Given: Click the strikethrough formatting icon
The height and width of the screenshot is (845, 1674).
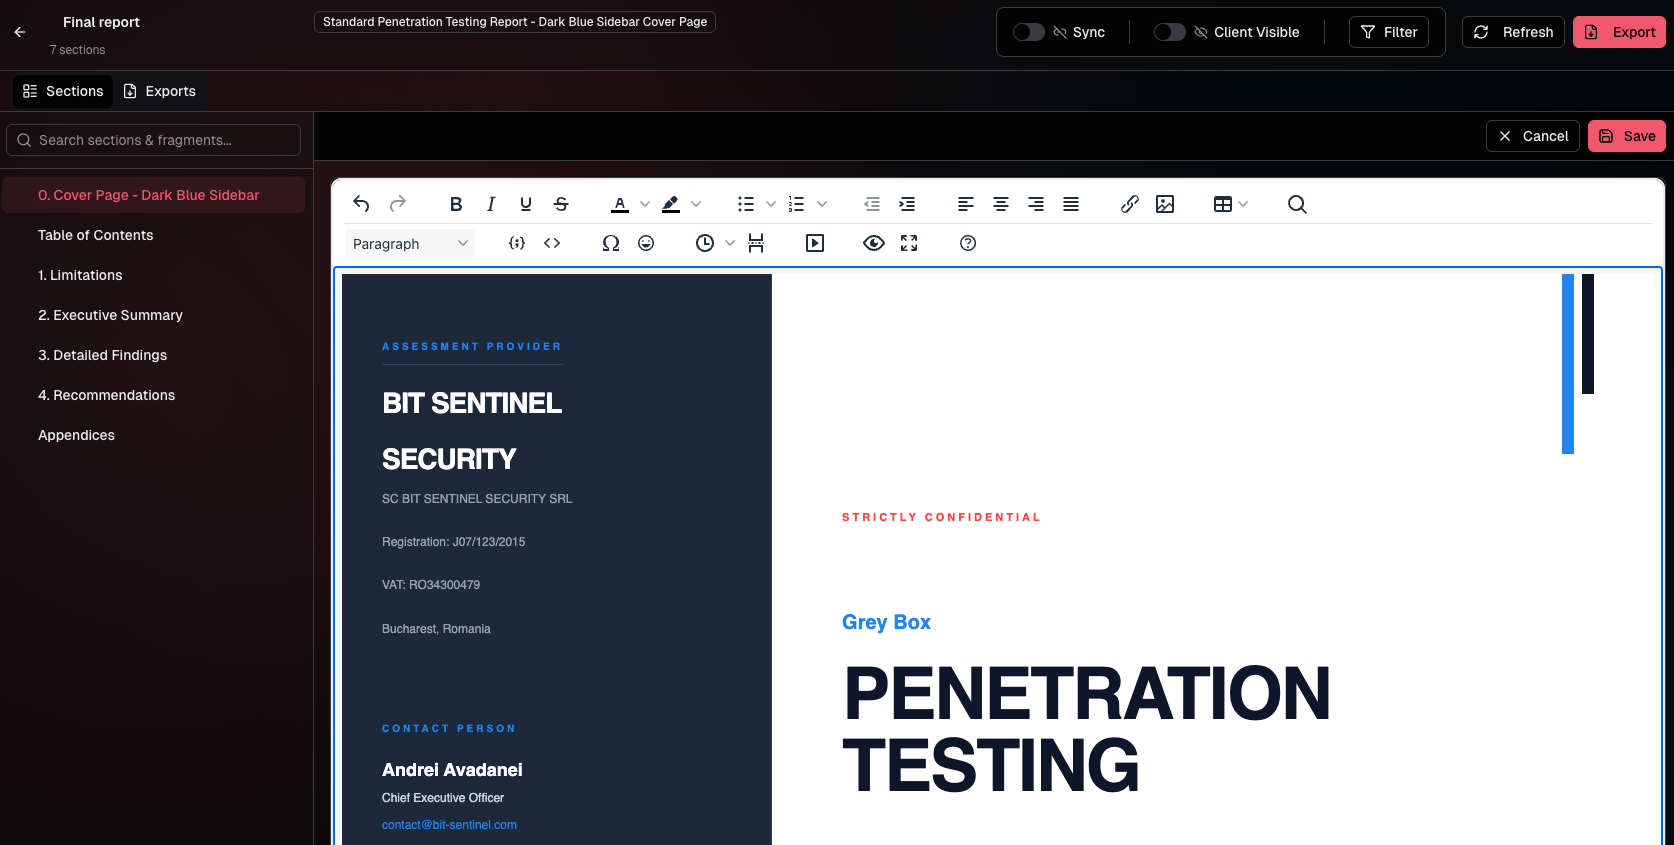Looking at the screenshot, I should (x=561, y=204).
